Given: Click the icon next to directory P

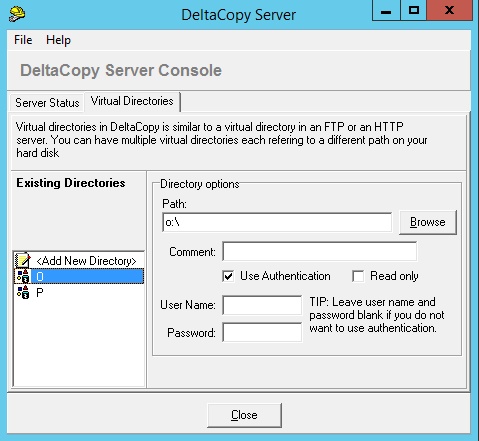Looking at the screenshot, I should (23, 292).
